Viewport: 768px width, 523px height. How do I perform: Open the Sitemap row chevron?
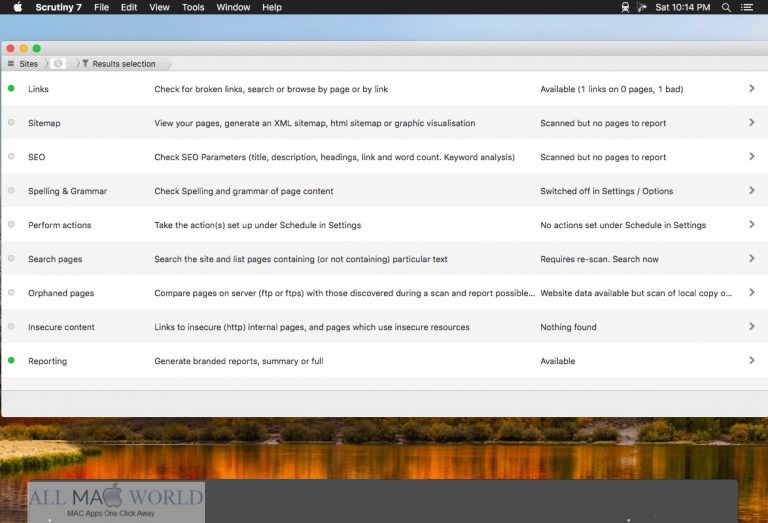tap(752, 122)
